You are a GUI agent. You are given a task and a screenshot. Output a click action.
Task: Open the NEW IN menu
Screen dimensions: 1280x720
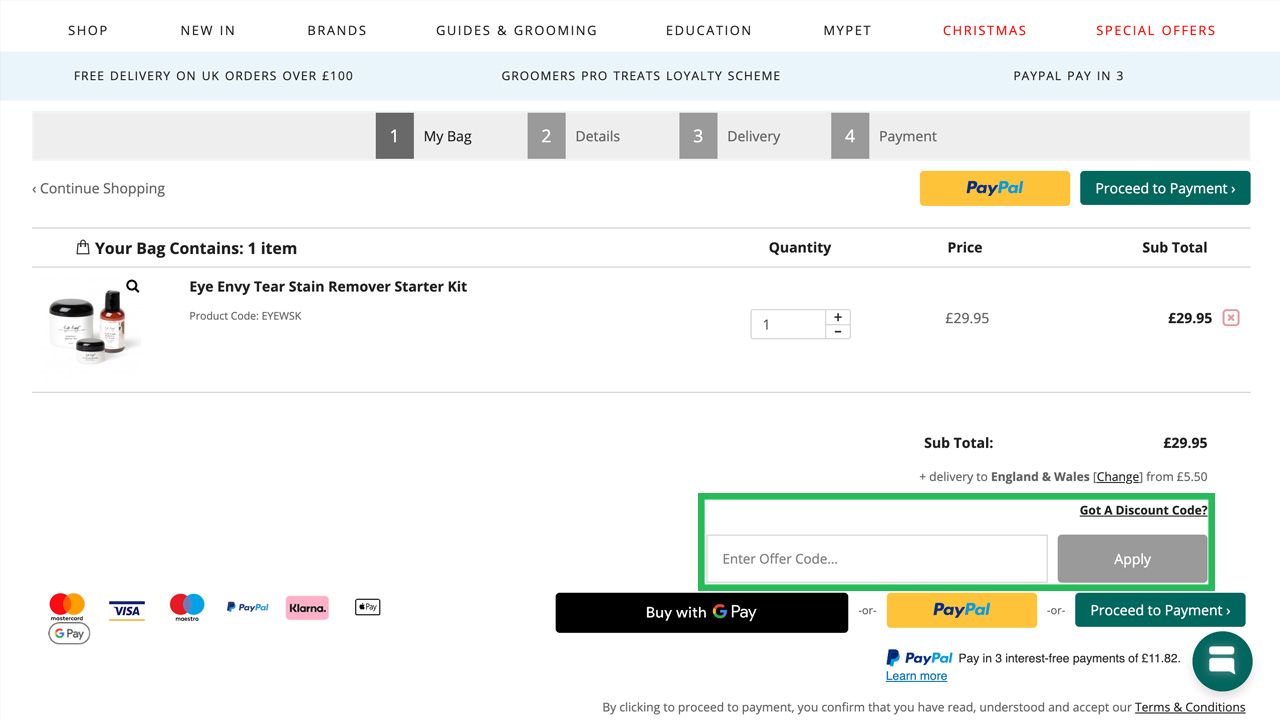[x=208, y=30]
